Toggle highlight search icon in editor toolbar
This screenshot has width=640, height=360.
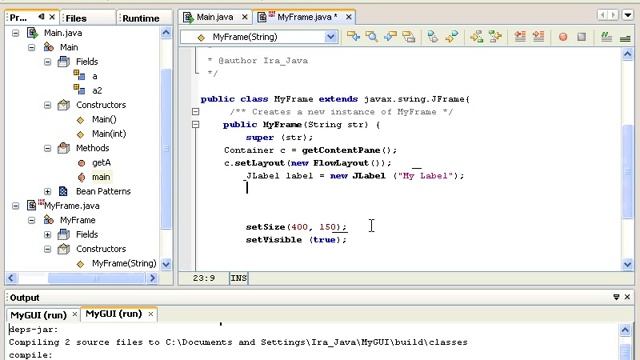click(409, 37)
